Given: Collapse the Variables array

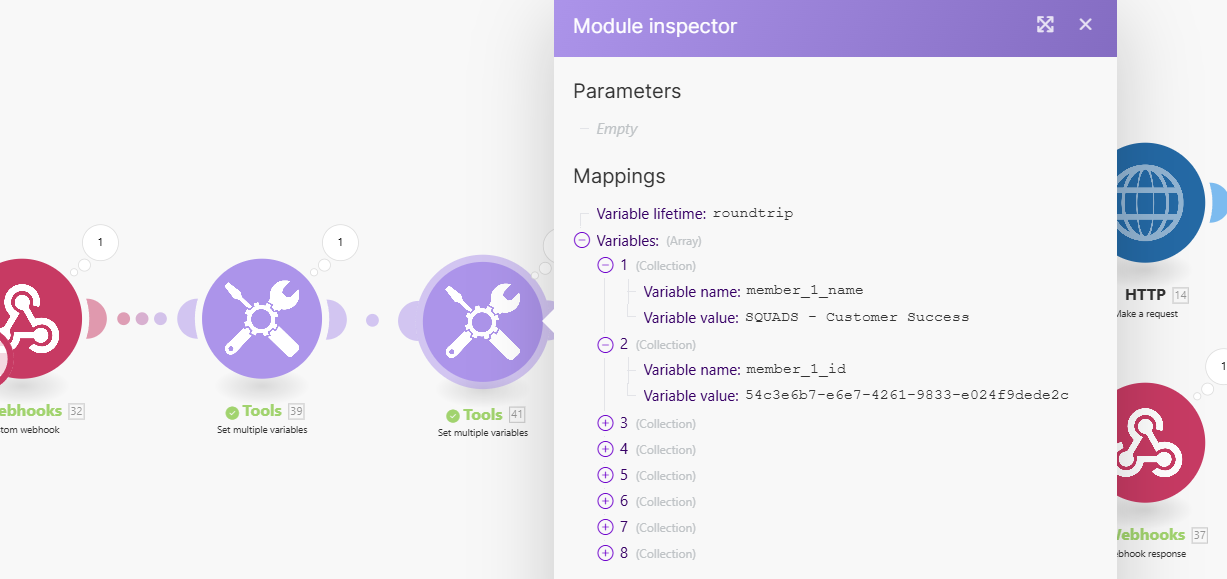Looking at the screenshot, I should point(582,240).
